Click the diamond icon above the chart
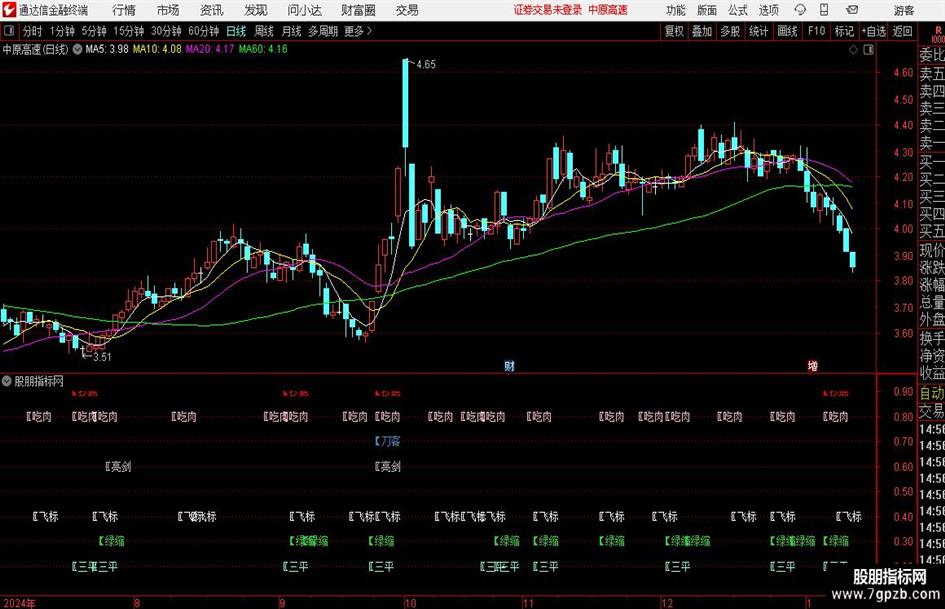945x609 pixels. [853, 49]
